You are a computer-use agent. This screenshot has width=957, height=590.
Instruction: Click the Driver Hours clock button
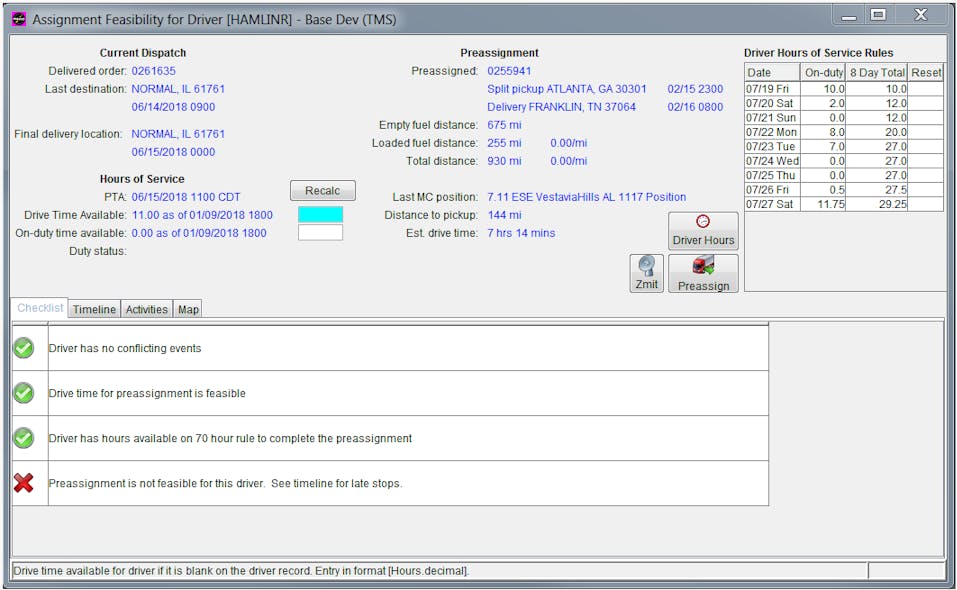[703, 230]
